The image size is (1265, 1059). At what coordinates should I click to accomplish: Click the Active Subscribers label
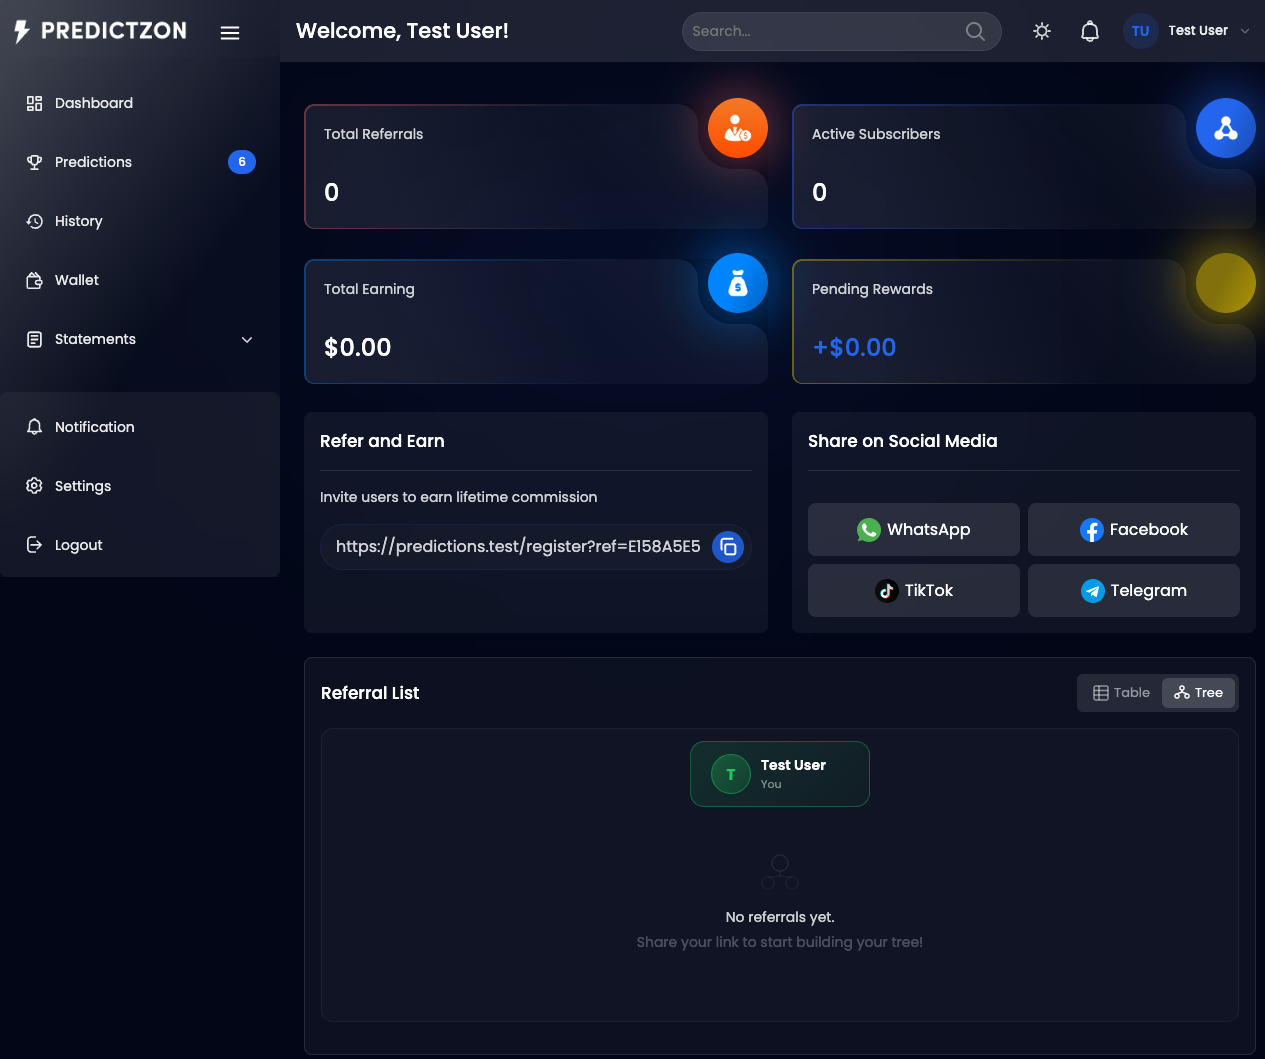coord(876,134)
